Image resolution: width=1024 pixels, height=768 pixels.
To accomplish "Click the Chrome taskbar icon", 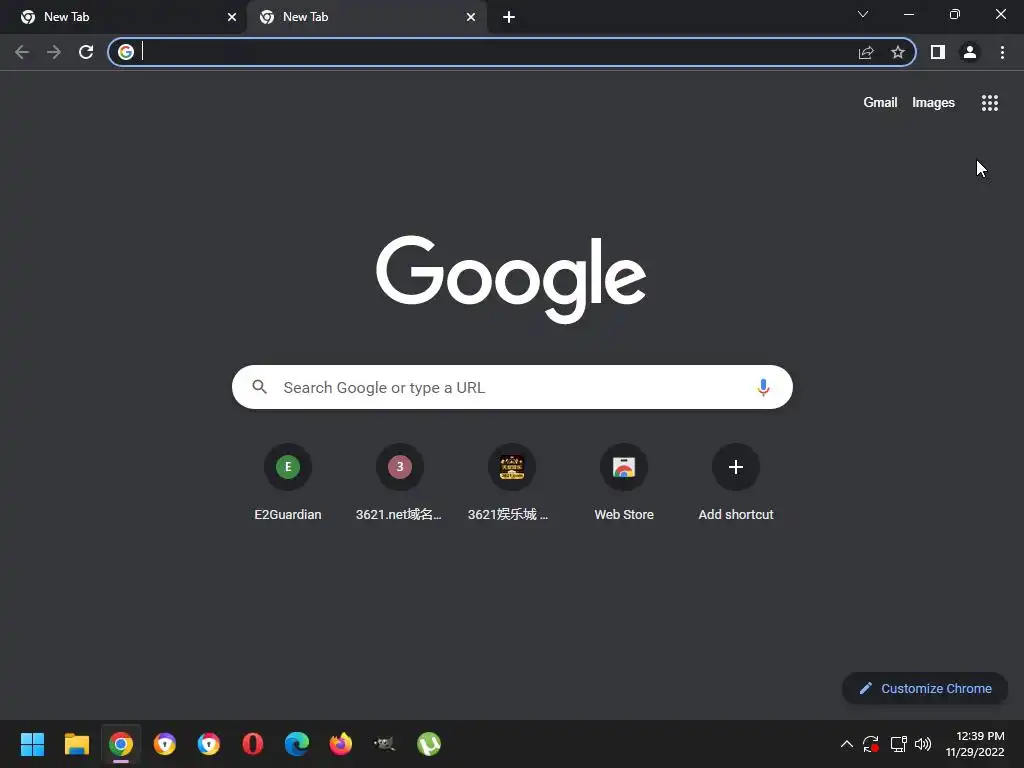I will [121, 744].
